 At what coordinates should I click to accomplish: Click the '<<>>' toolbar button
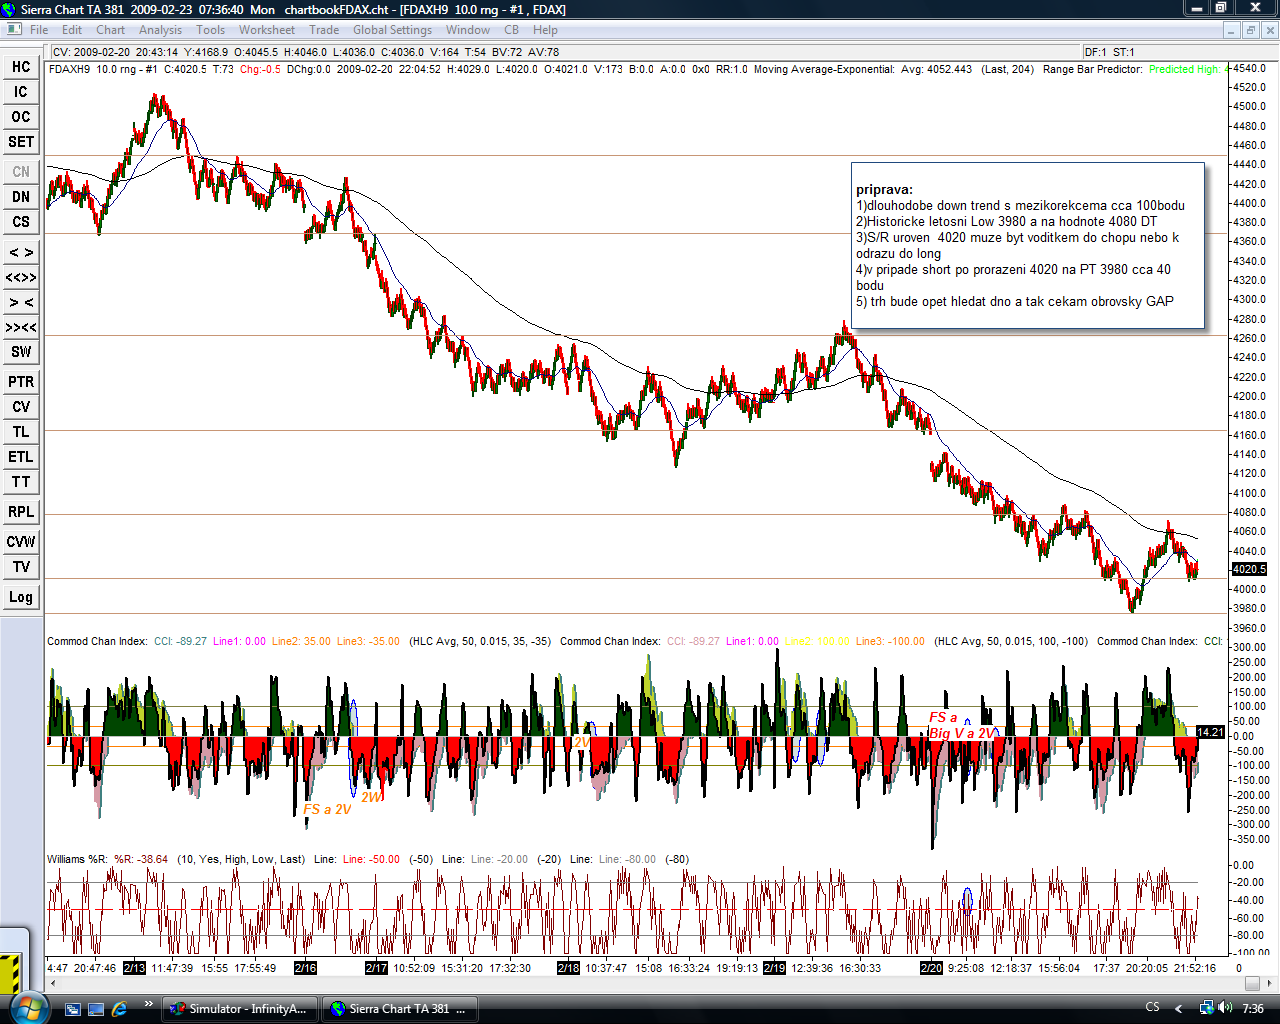tap(21, 277)
